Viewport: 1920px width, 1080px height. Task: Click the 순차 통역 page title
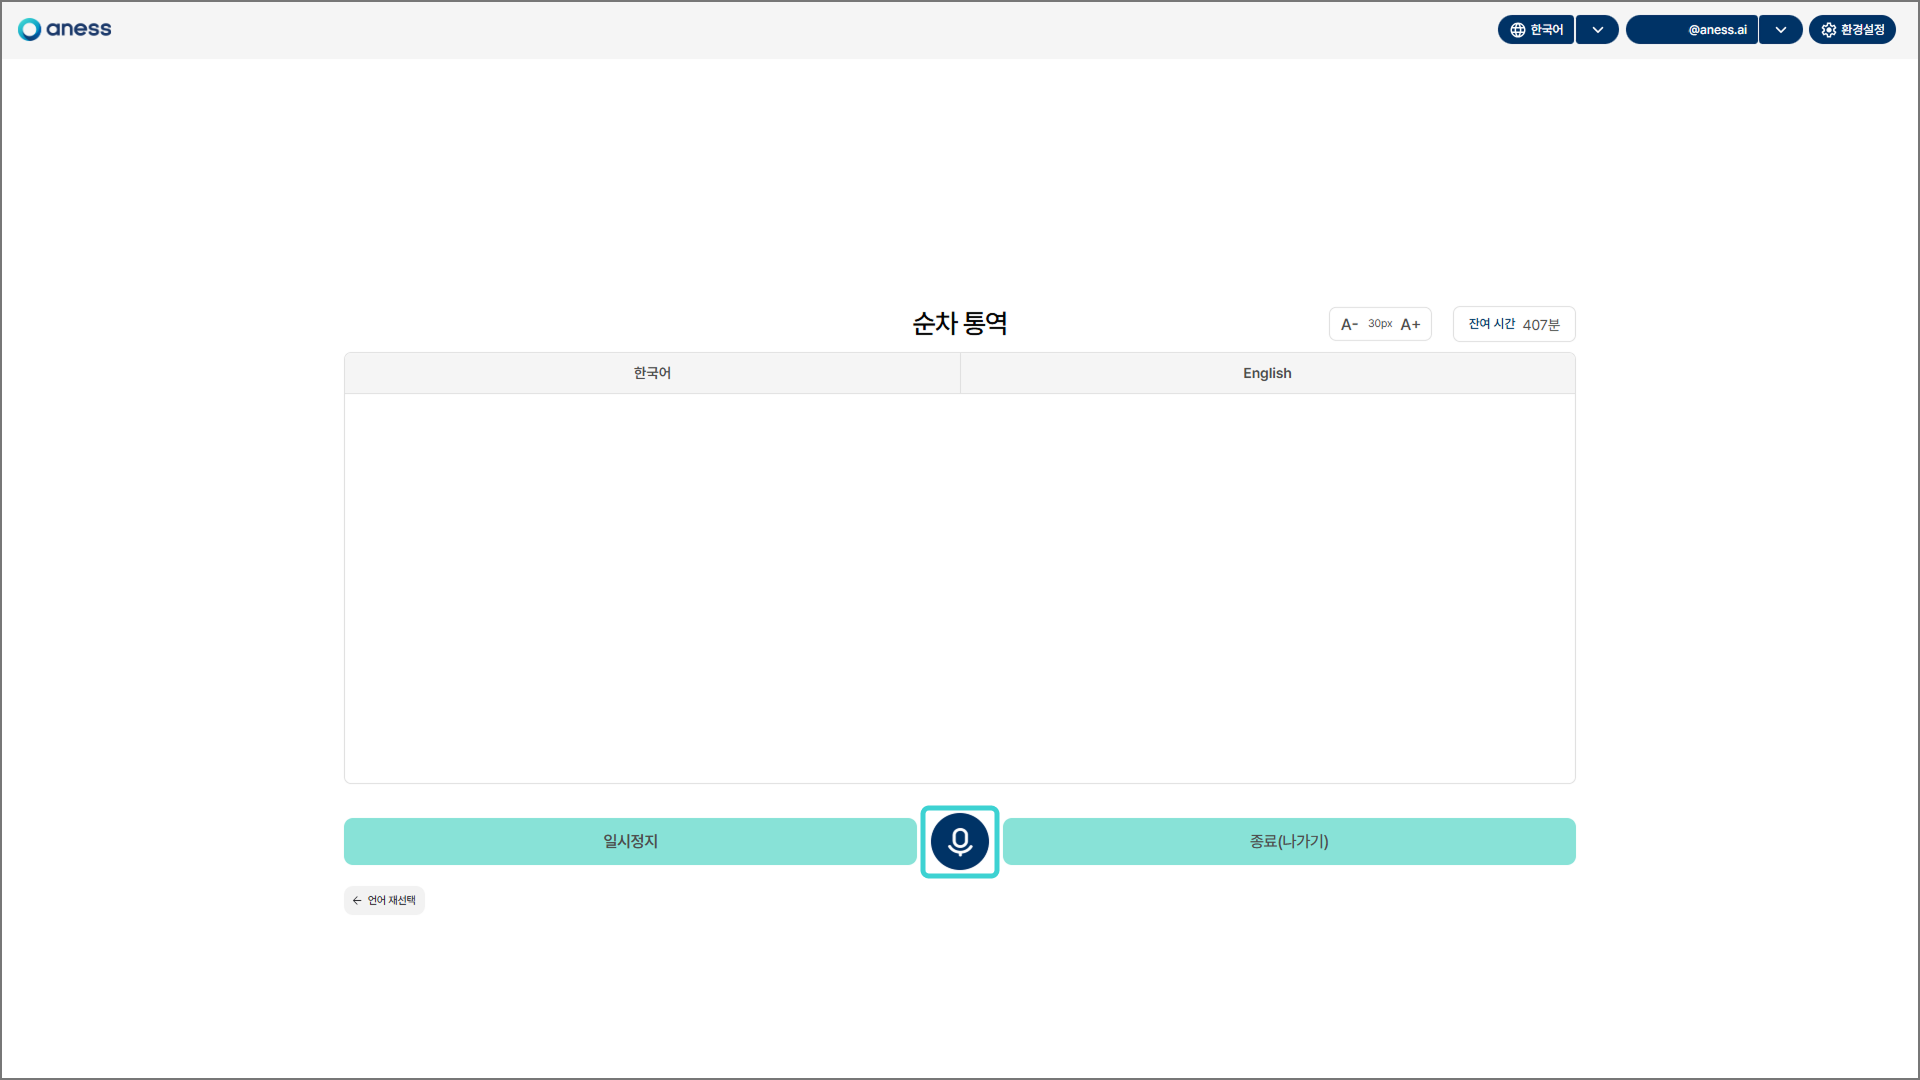coord(959,323)
